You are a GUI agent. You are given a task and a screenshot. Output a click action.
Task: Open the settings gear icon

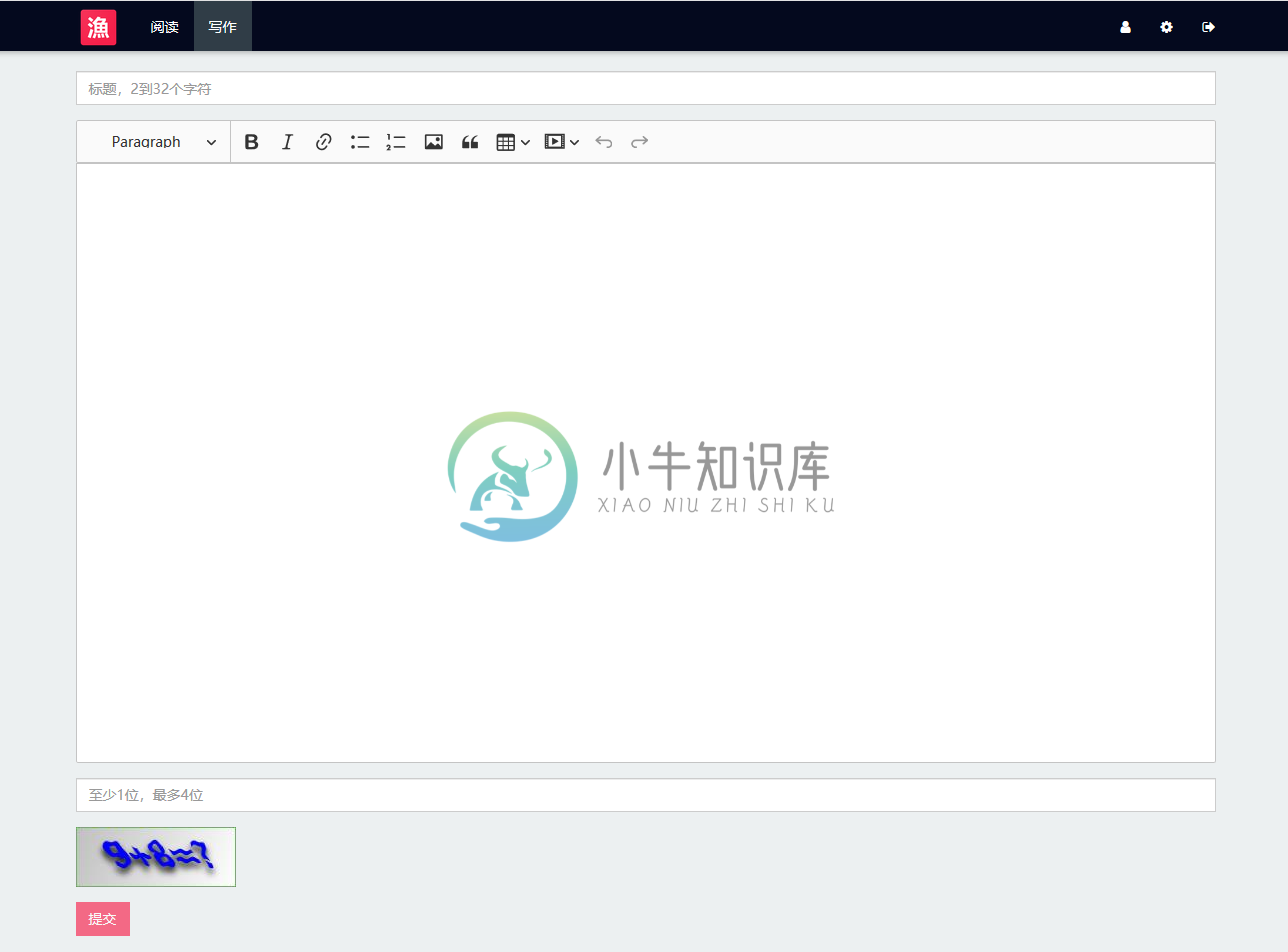pyautogui.click(x=1166, y=27)
